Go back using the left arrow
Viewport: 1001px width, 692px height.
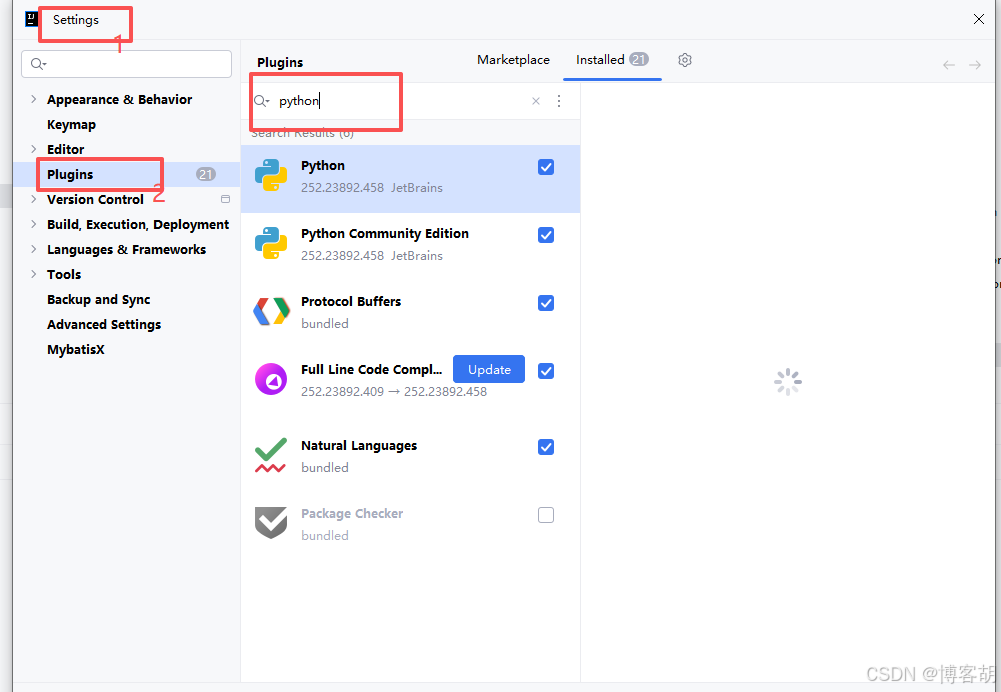coord(949,64)
